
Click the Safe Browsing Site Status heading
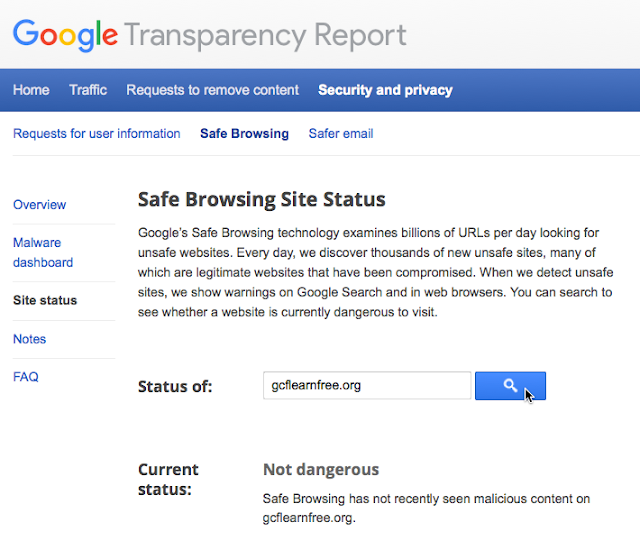(x=262, y=200)
